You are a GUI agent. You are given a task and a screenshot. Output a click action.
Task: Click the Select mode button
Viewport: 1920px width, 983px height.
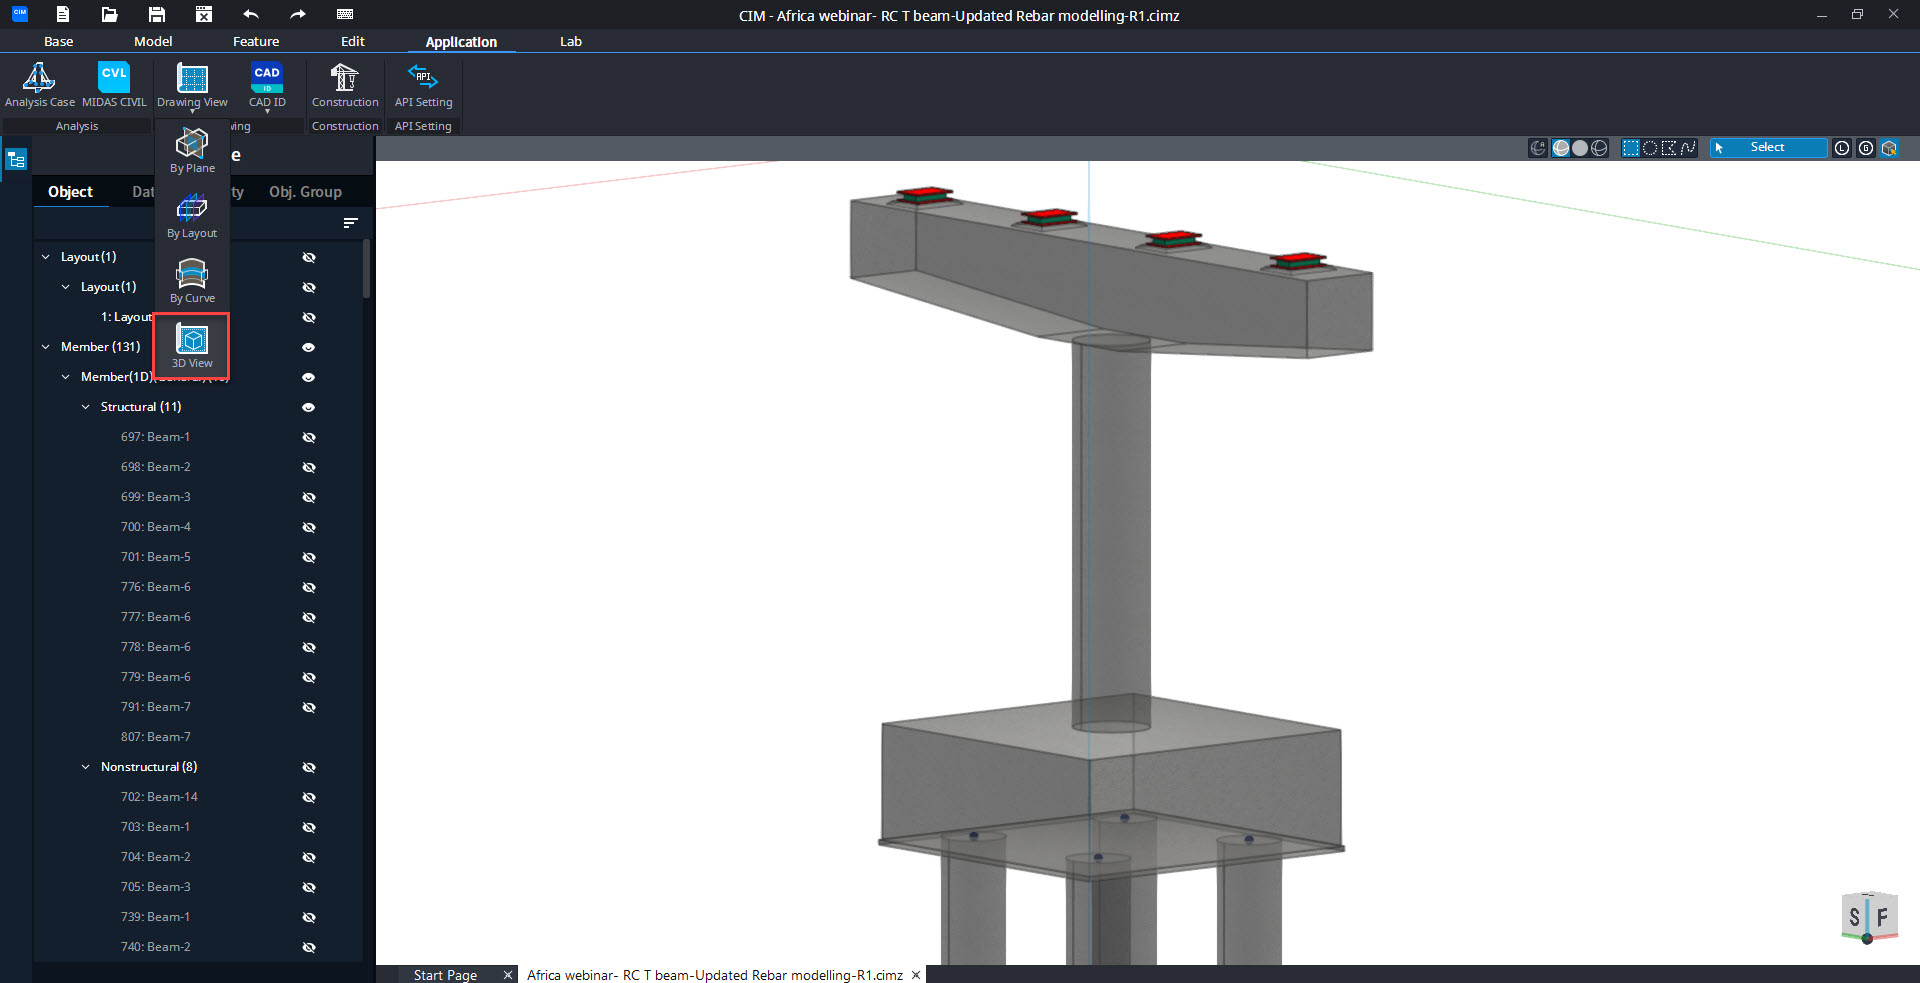click(1767, 148)
